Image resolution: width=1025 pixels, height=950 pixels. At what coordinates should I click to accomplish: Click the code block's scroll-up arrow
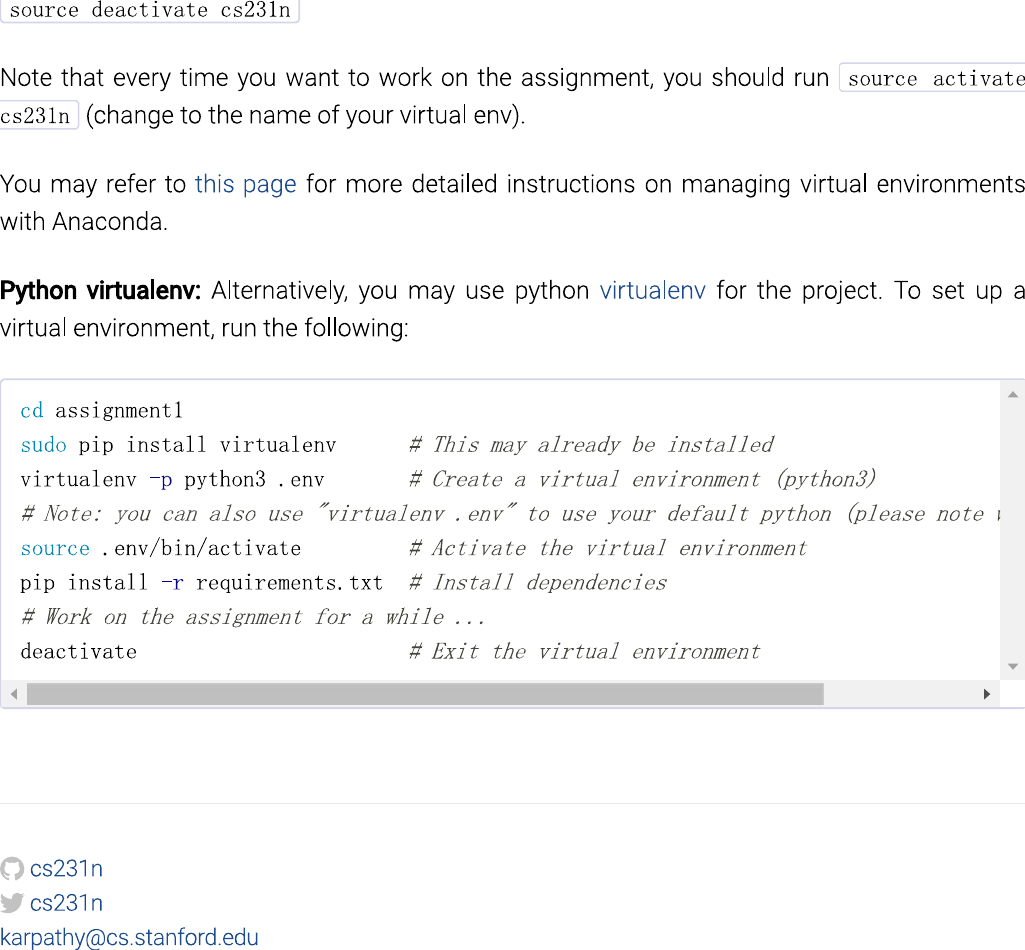coord(1012,394)
